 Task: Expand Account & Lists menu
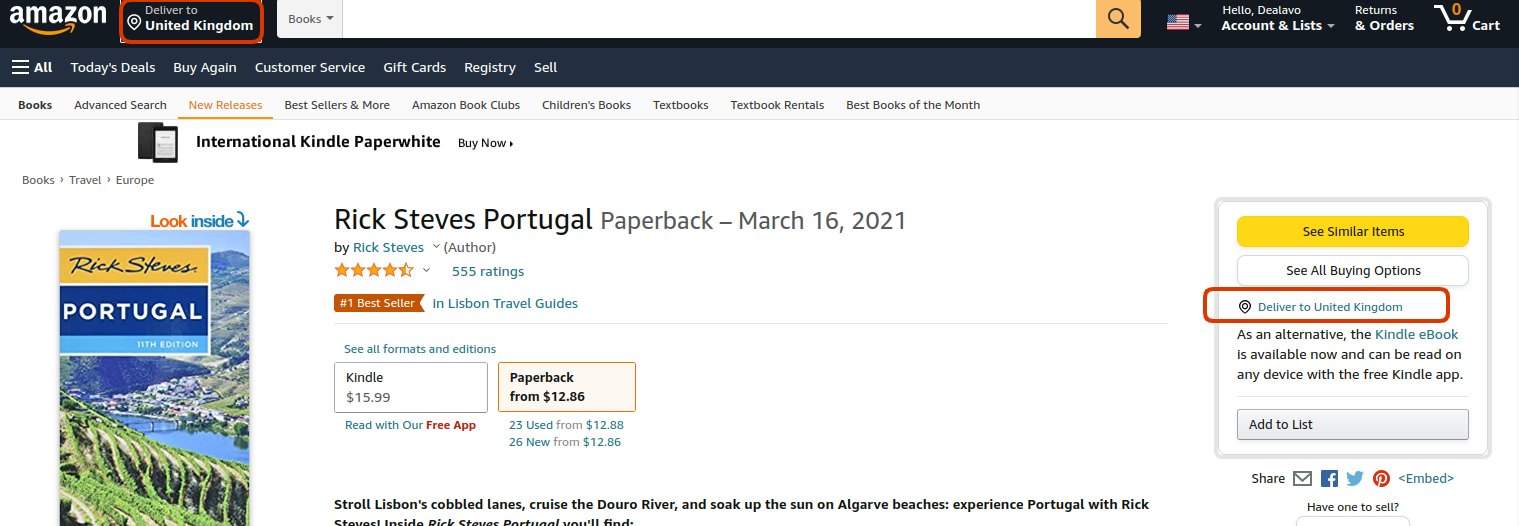click(x=1277, y=19)
